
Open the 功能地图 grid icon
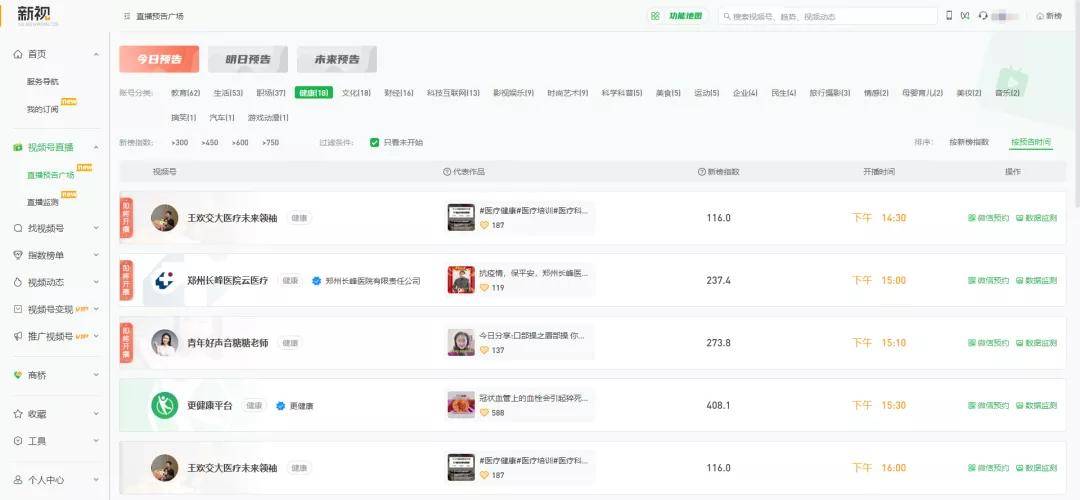655,16
